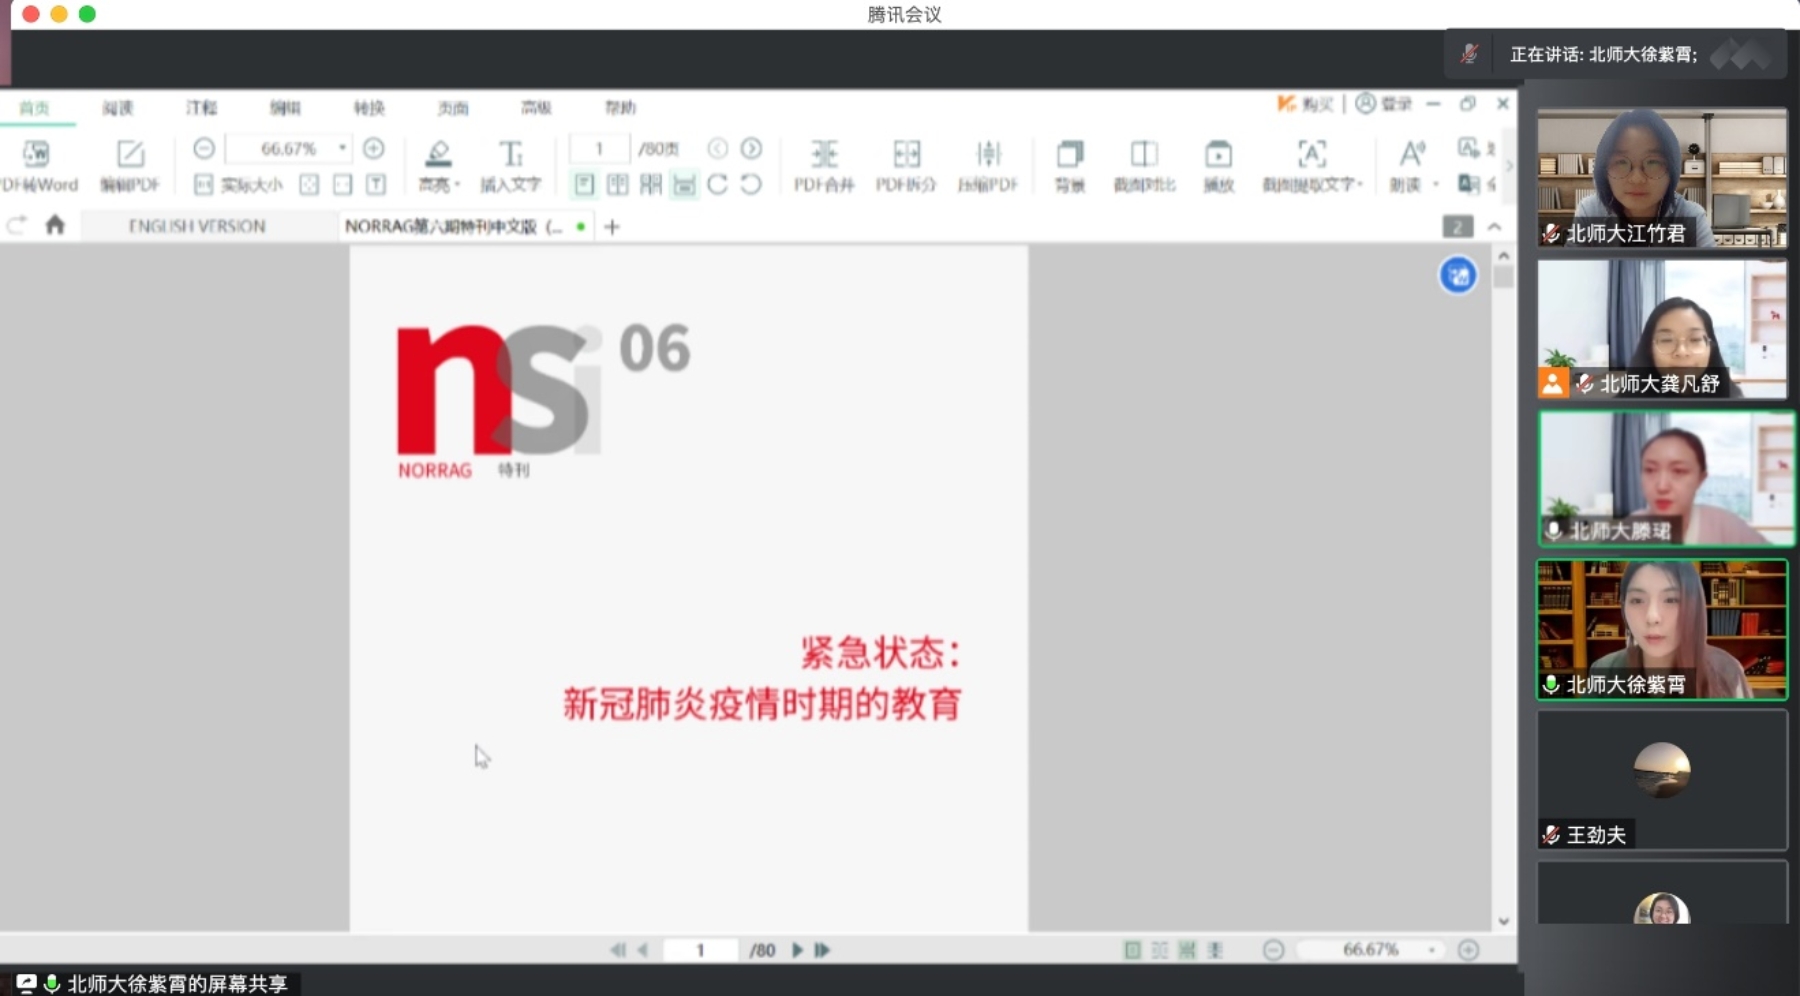
Task: Open status bar zoom percentage dropdown
Action: coord(1432,950)
